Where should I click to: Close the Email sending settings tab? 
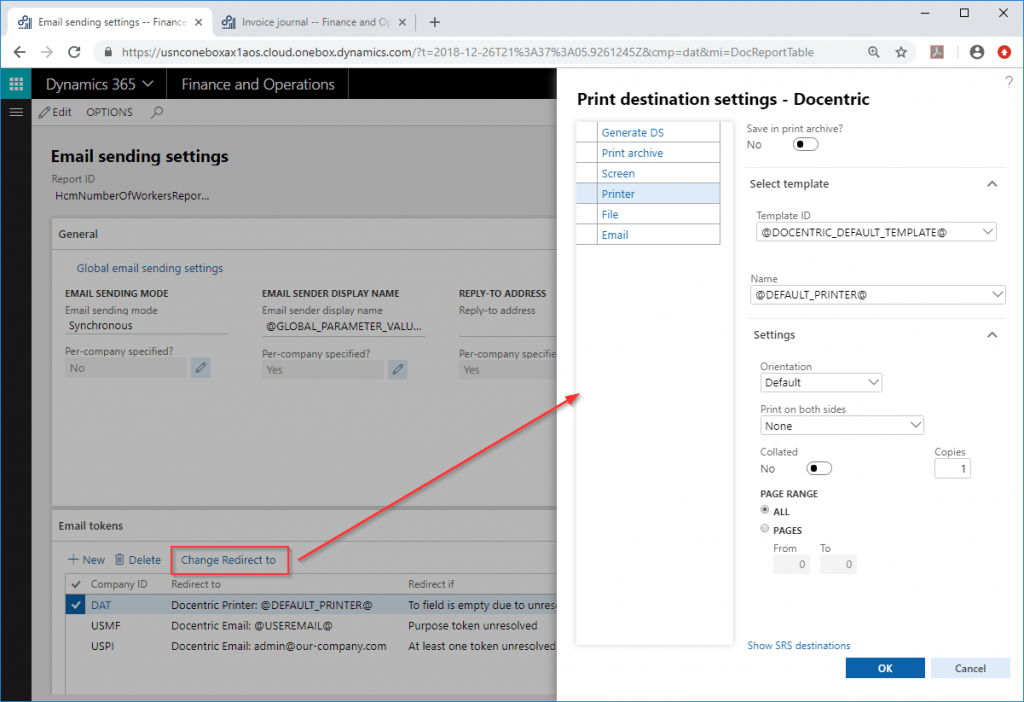click(199, 22)
